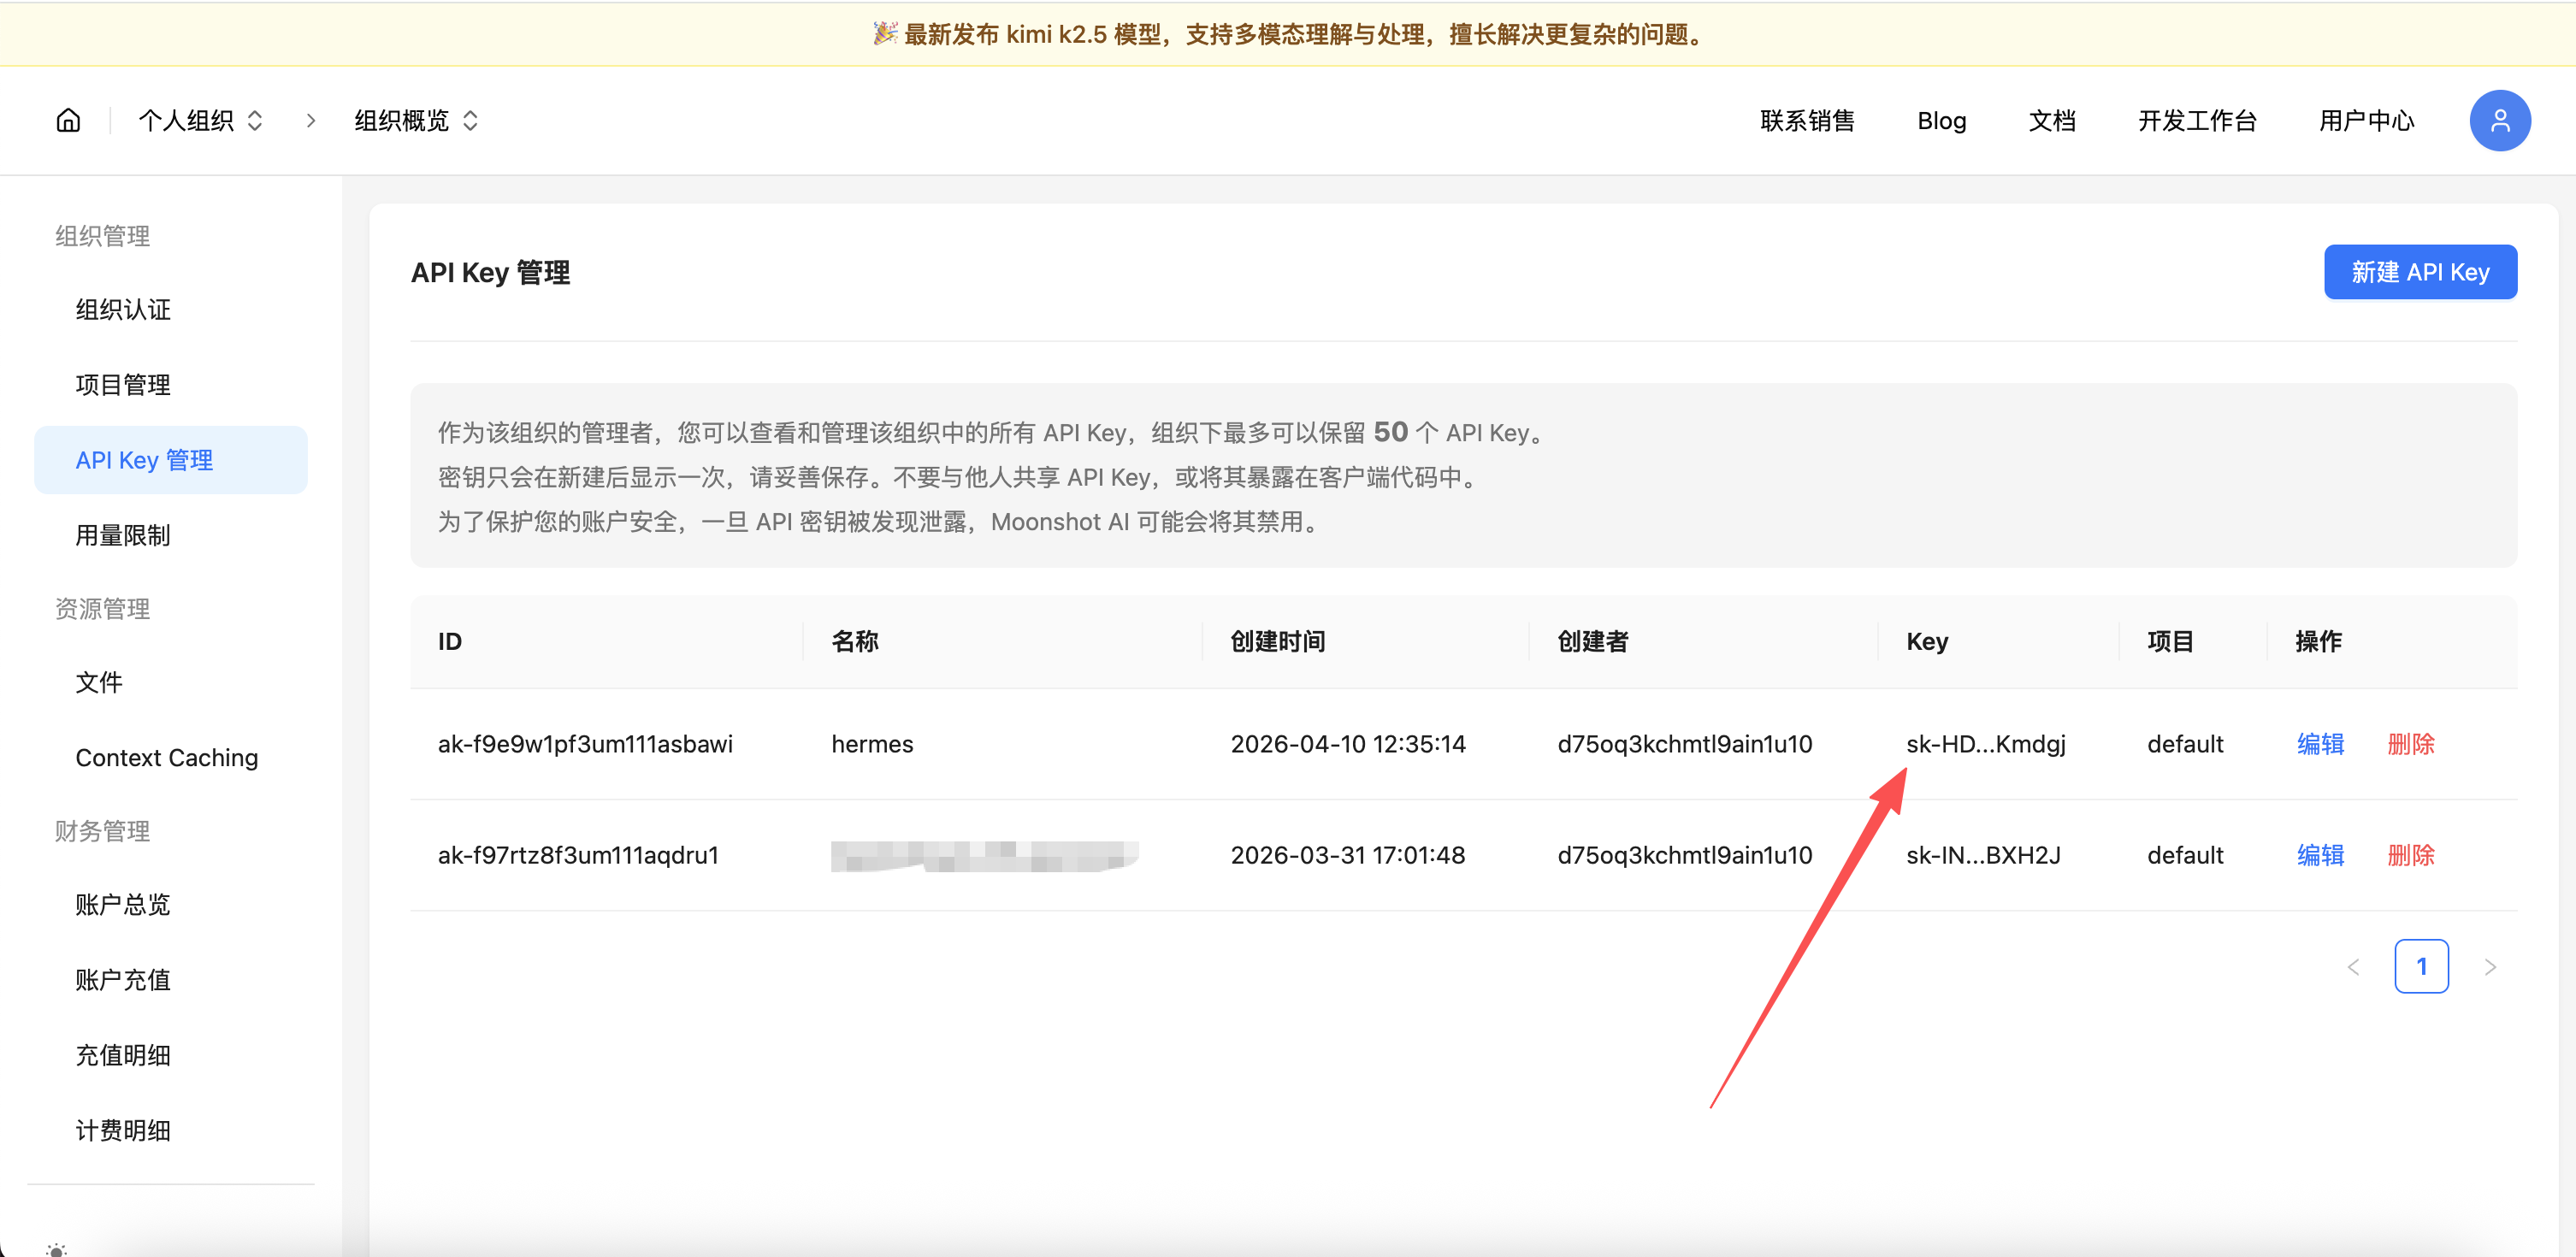
Task: Open the 文档 link in top navigation
Action: pyautogui.click(x=2052, y=120)
